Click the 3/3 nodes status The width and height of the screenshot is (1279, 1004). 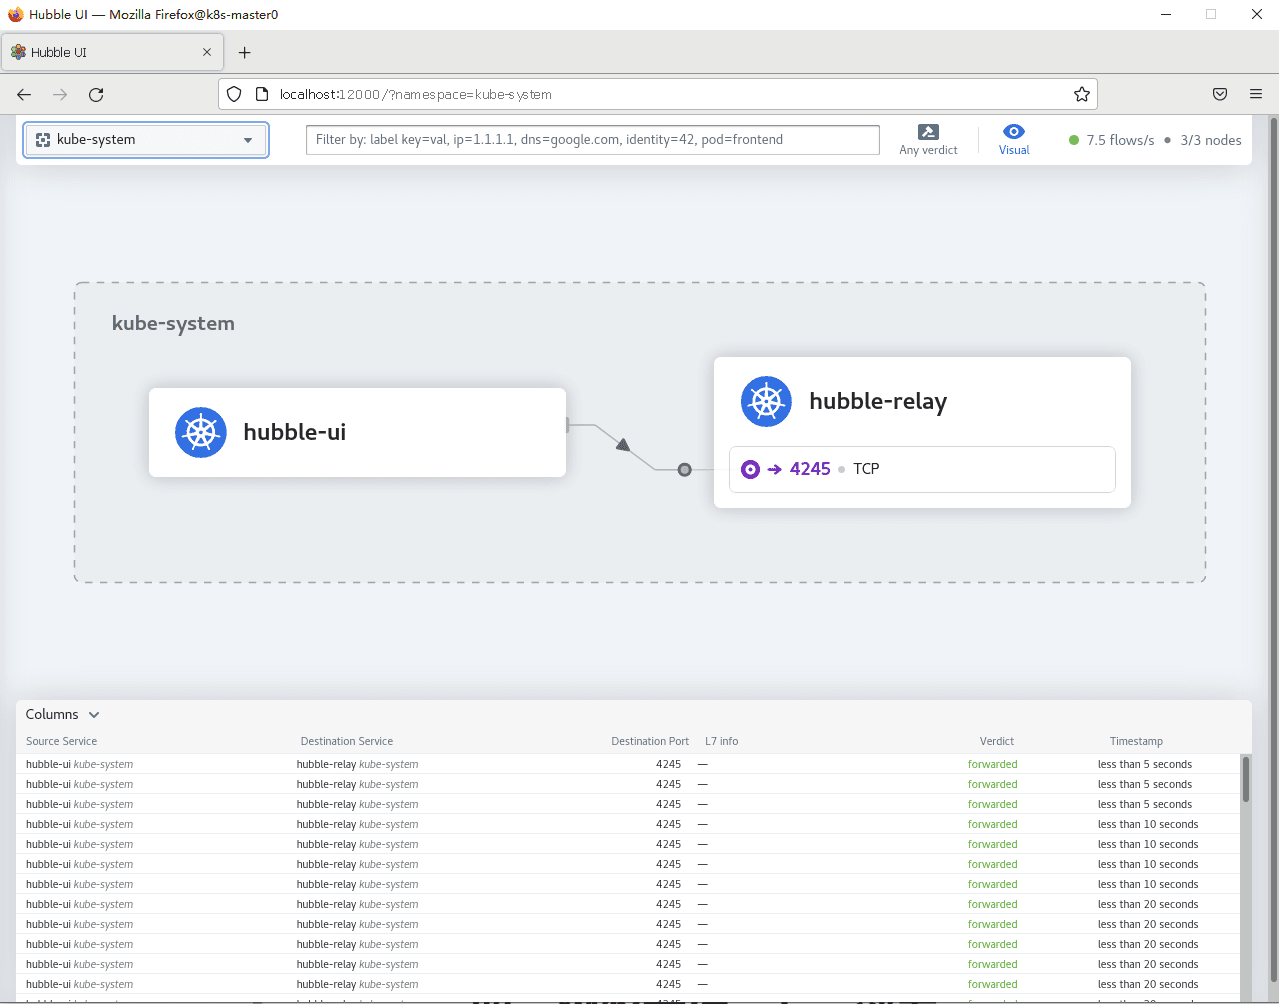[x=1210, y=140]
